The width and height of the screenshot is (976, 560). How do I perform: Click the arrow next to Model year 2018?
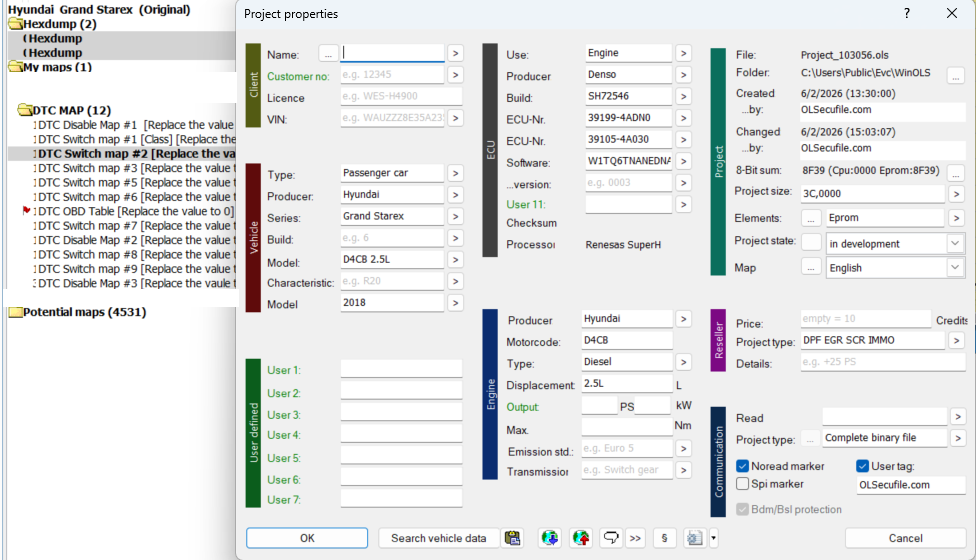(x=456, y=303)
